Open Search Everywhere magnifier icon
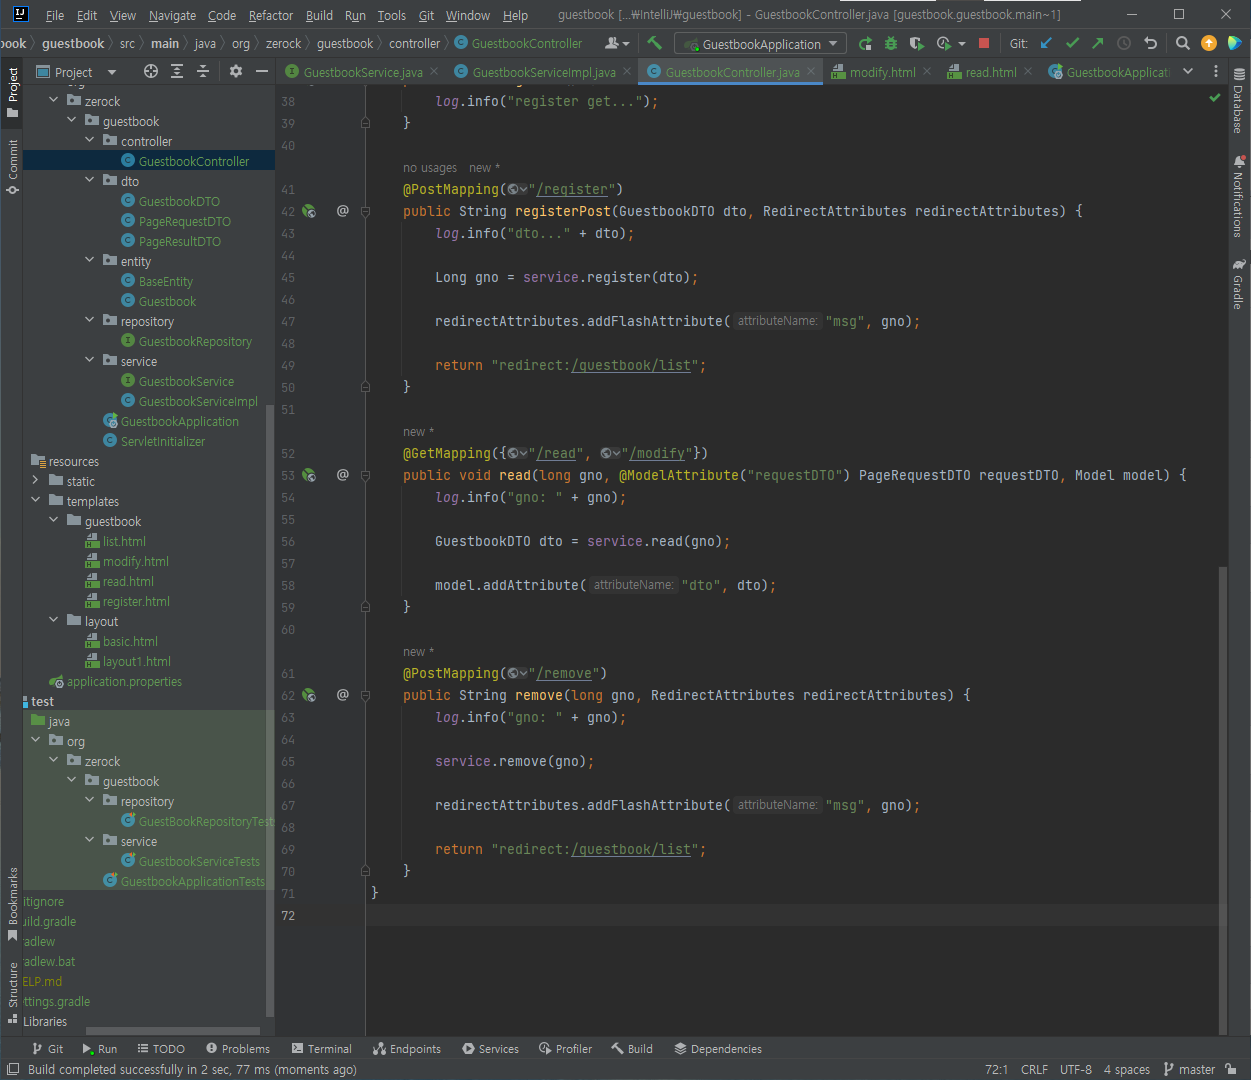The width and height of the screenshot is (1251, 1080). 1183,43
